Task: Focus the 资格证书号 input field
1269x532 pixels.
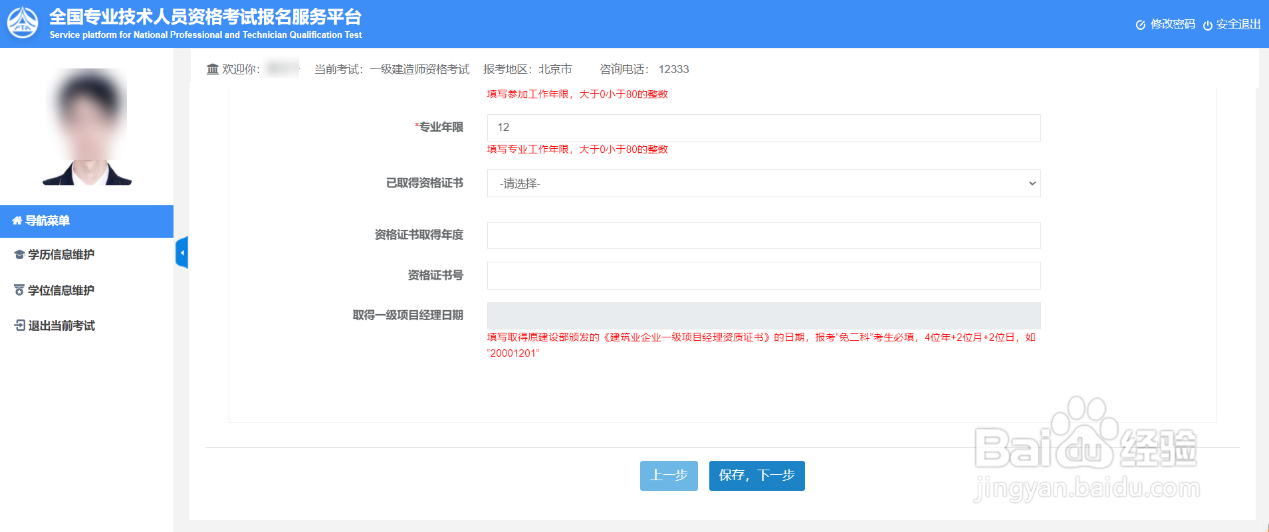Action: point(763,275)
